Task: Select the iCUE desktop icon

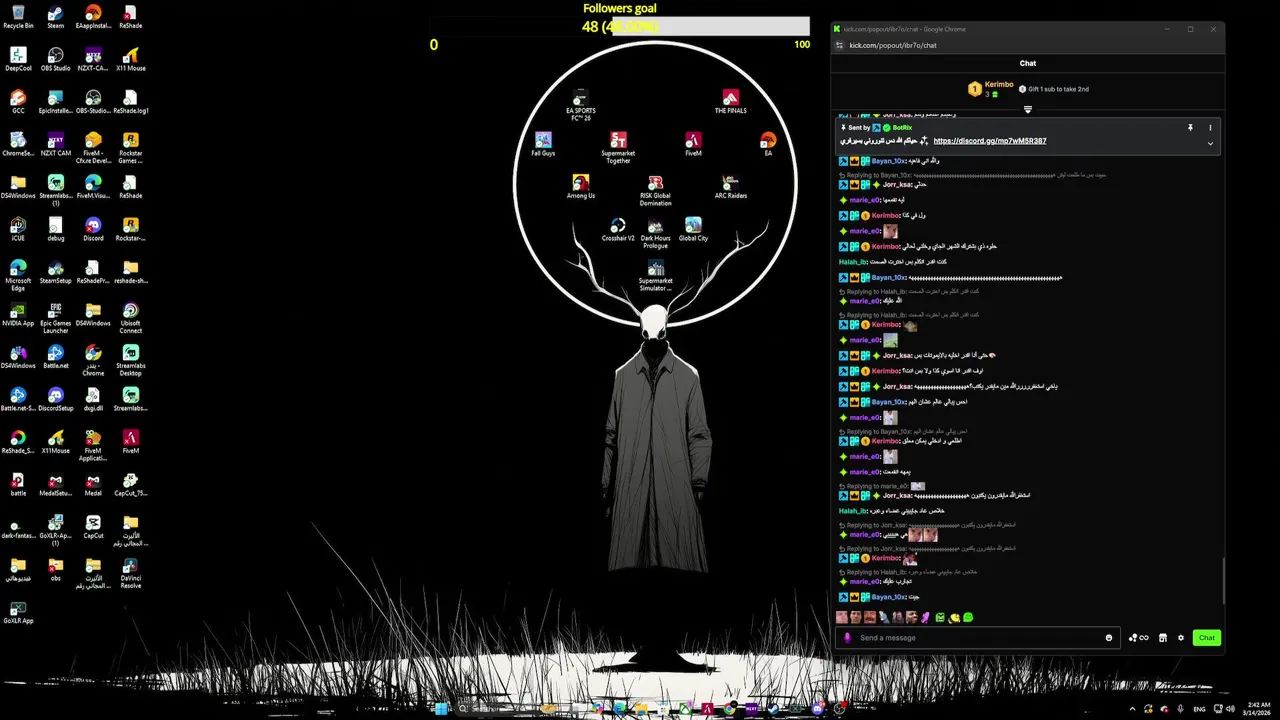Action: tap(18, 229)
